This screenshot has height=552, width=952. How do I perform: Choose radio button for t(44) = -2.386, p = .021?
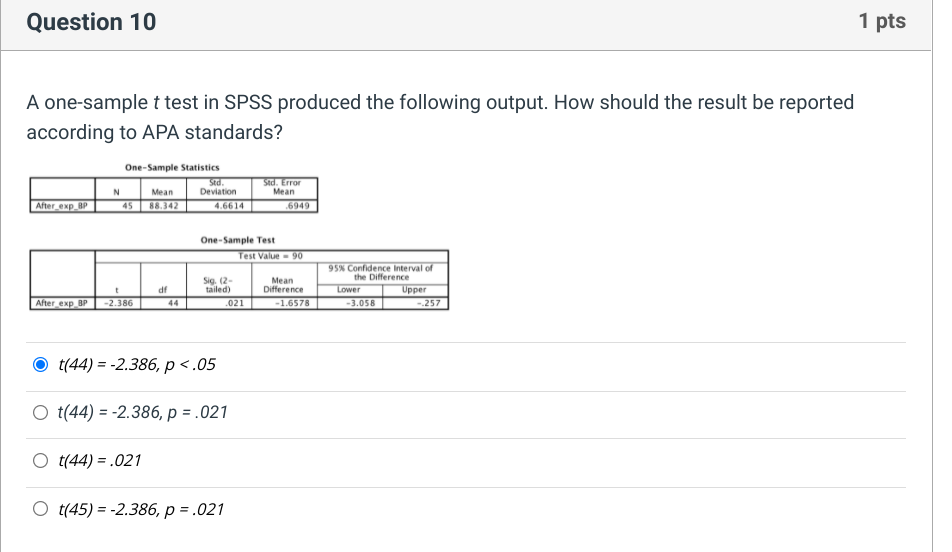pos(40,412)
